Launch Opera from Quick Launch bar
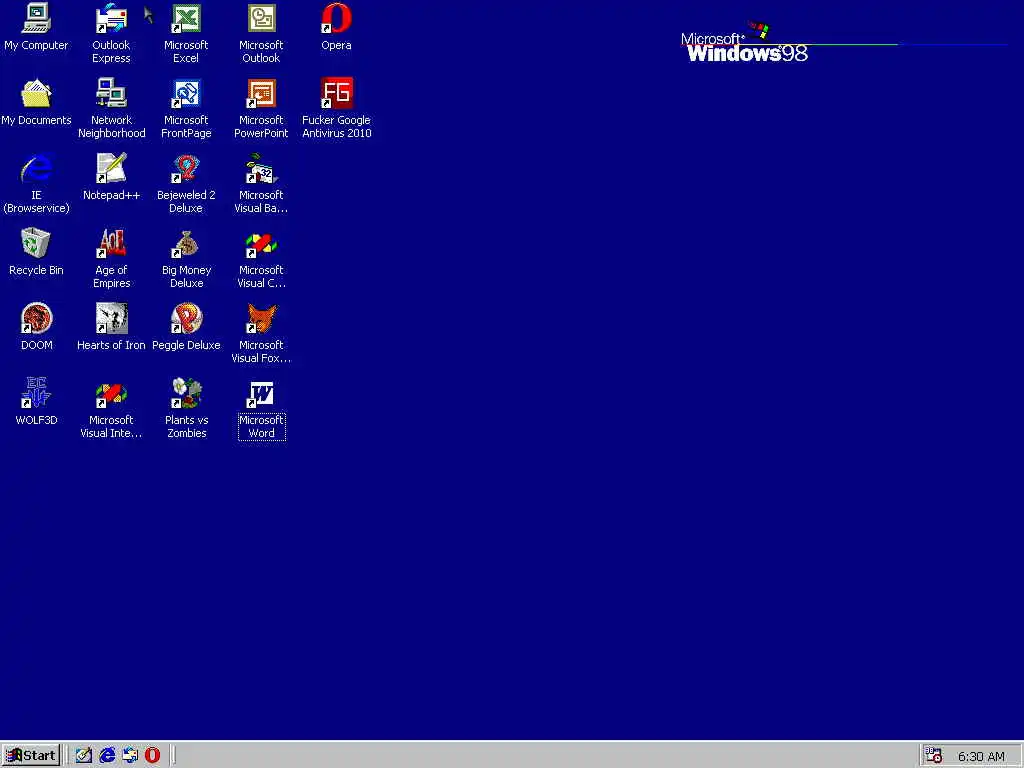Viewport: 1024px width, 768px height. click(x=152, y=756)
